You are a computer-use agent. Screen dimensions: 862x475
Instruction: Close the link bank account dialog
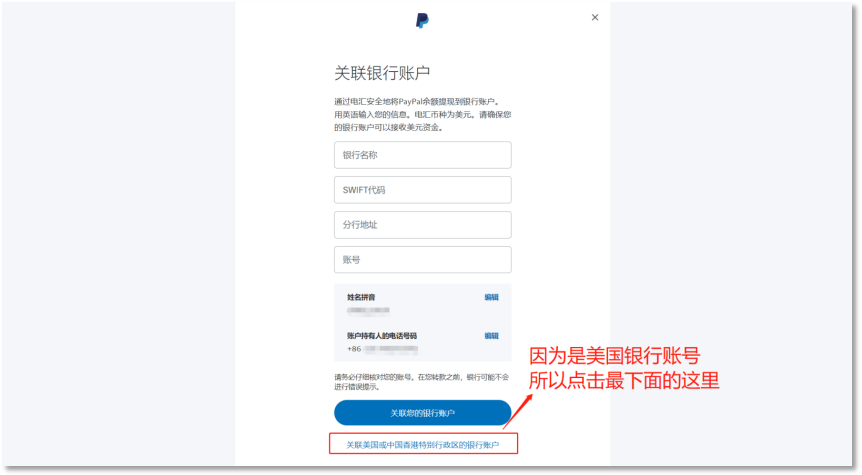[x=595, y=18]
